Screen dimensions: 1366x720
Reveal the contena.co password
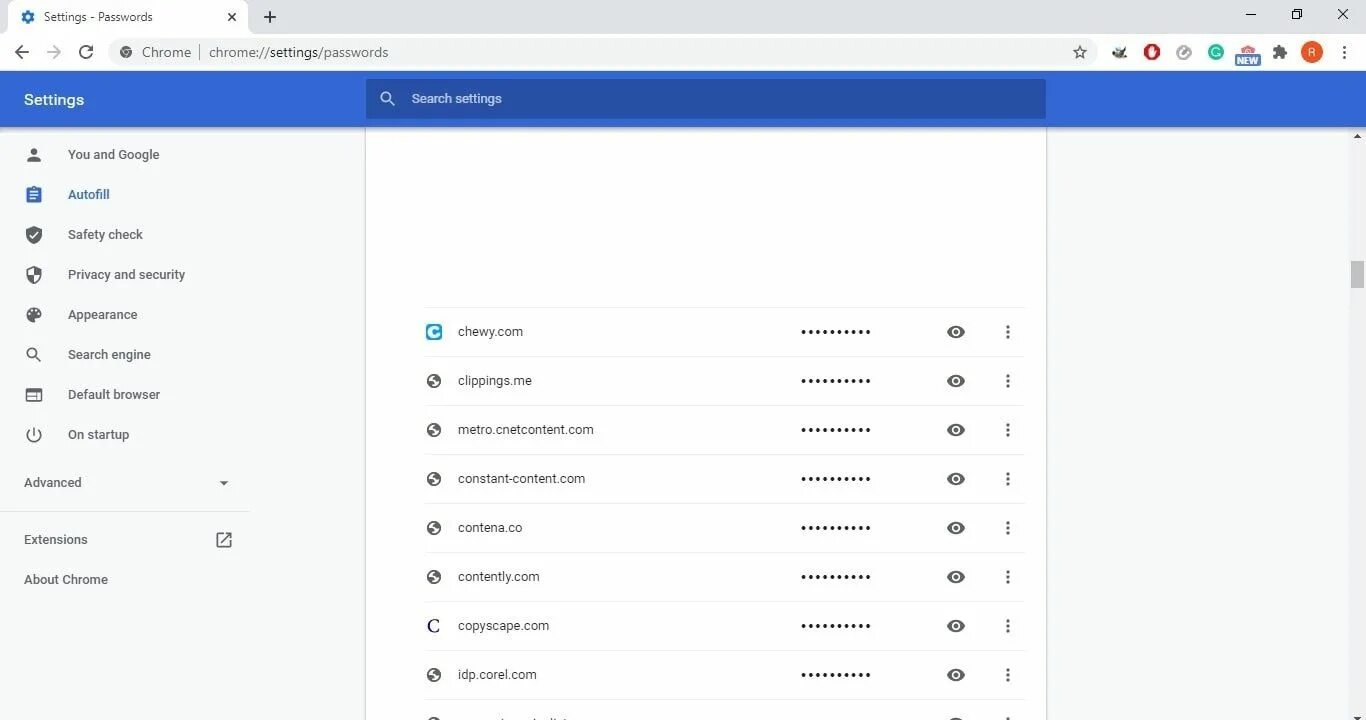(x=956, y=528)
